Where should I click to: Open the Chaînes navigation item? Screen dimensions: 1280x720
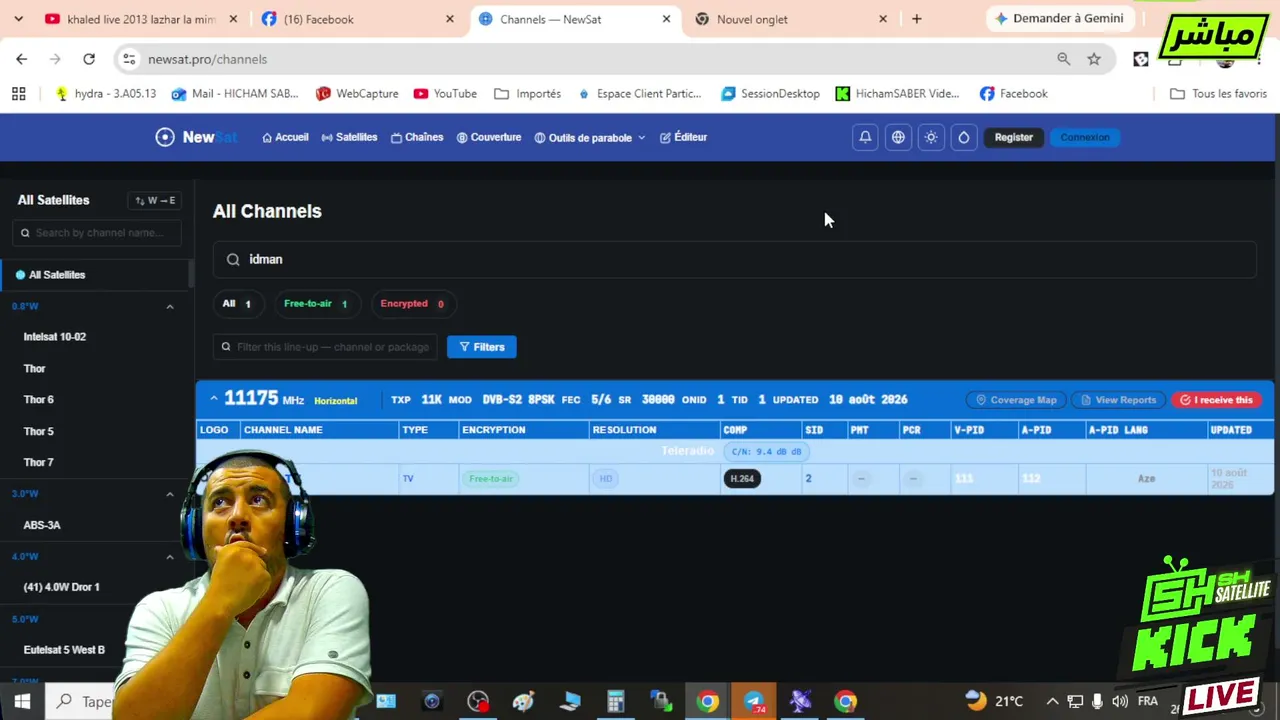pyautogui.click(x=417, y=137)
